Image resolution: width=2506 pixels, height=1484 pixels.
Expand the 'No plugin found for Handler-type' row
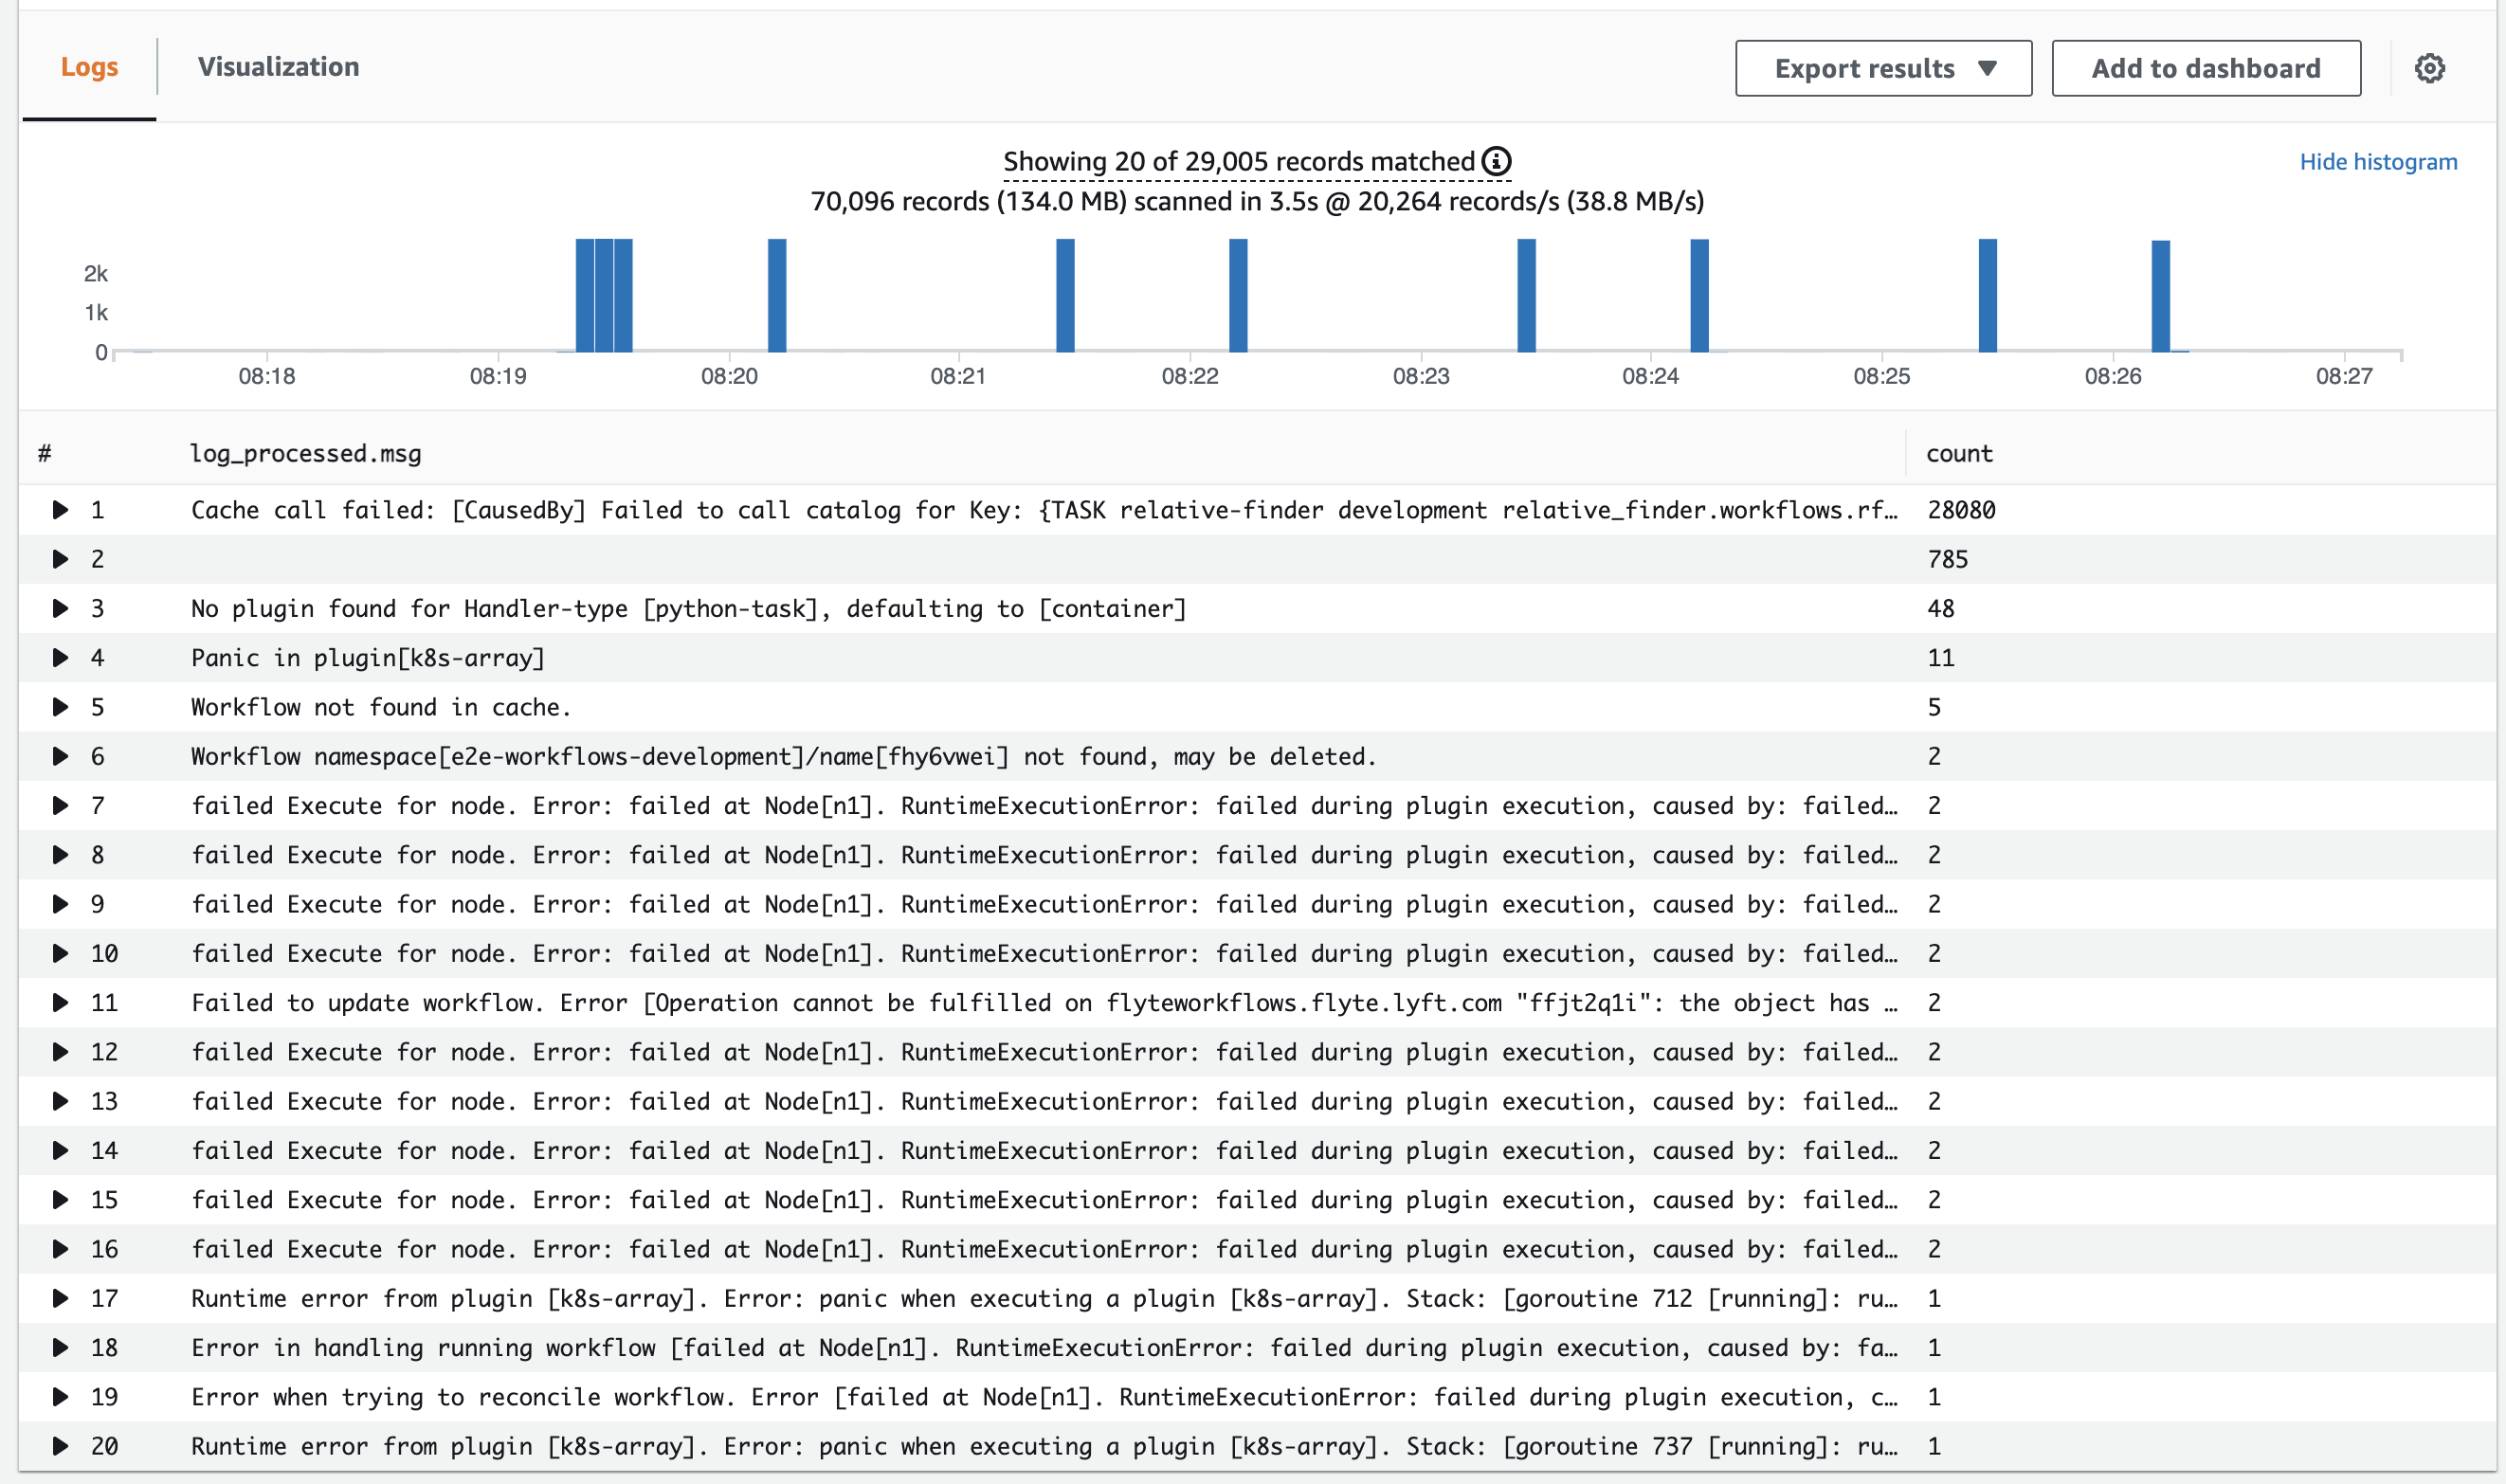click(x=60, y=608)
